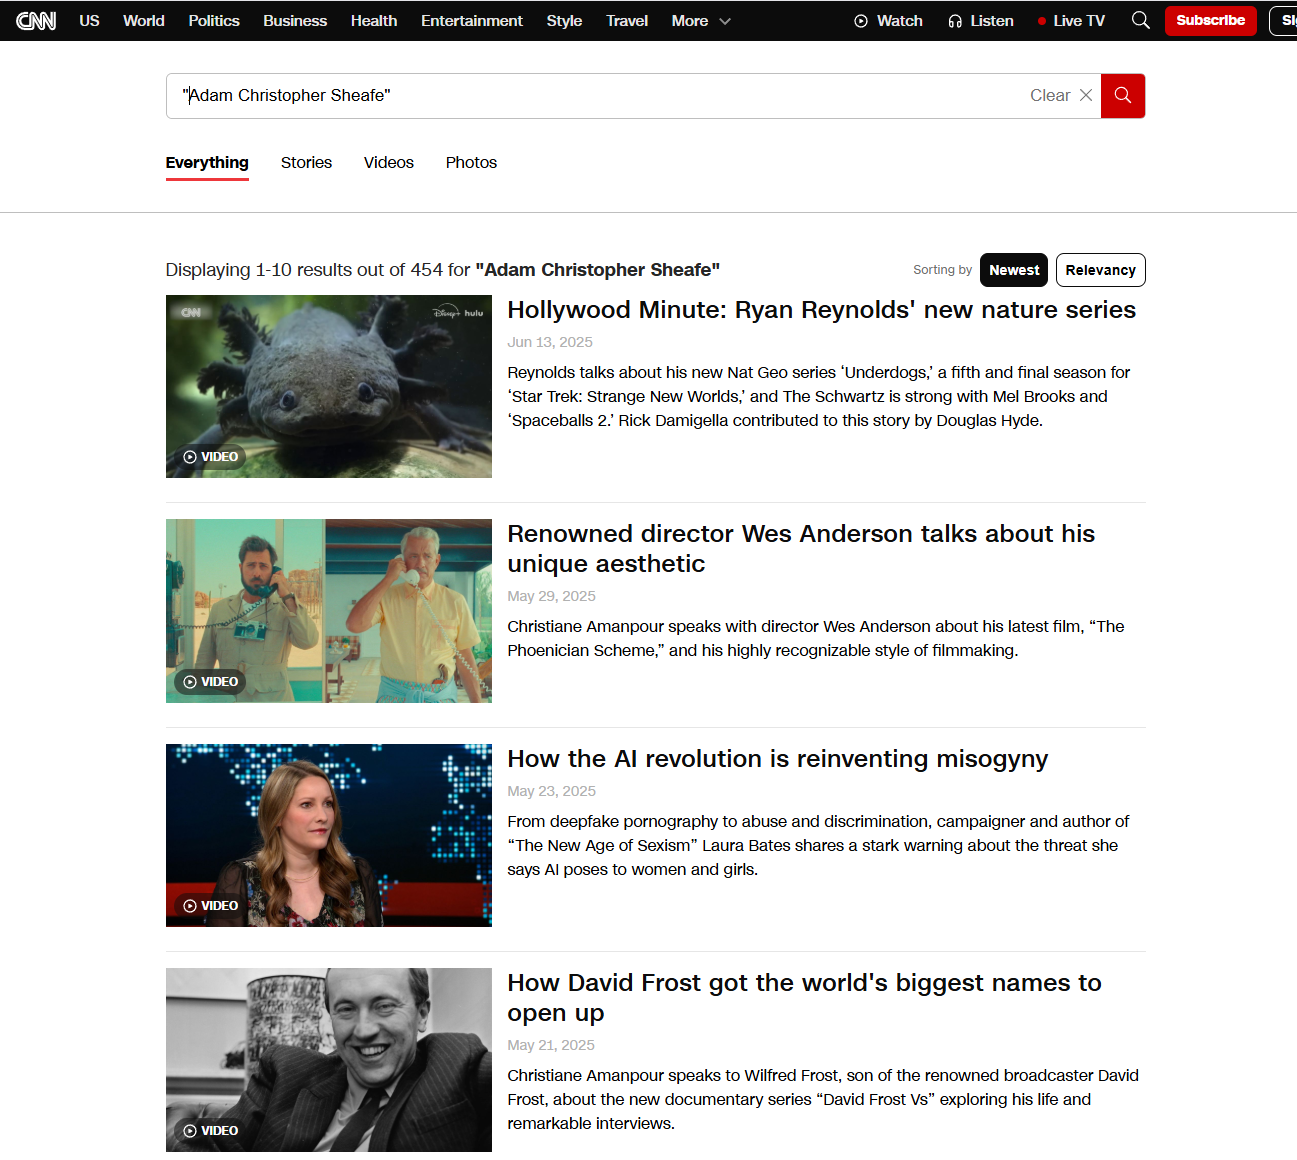Click the Watch play icon in header
Image resolution: width=1297 pixels, height=1160 pixels.
click(861, 21)
